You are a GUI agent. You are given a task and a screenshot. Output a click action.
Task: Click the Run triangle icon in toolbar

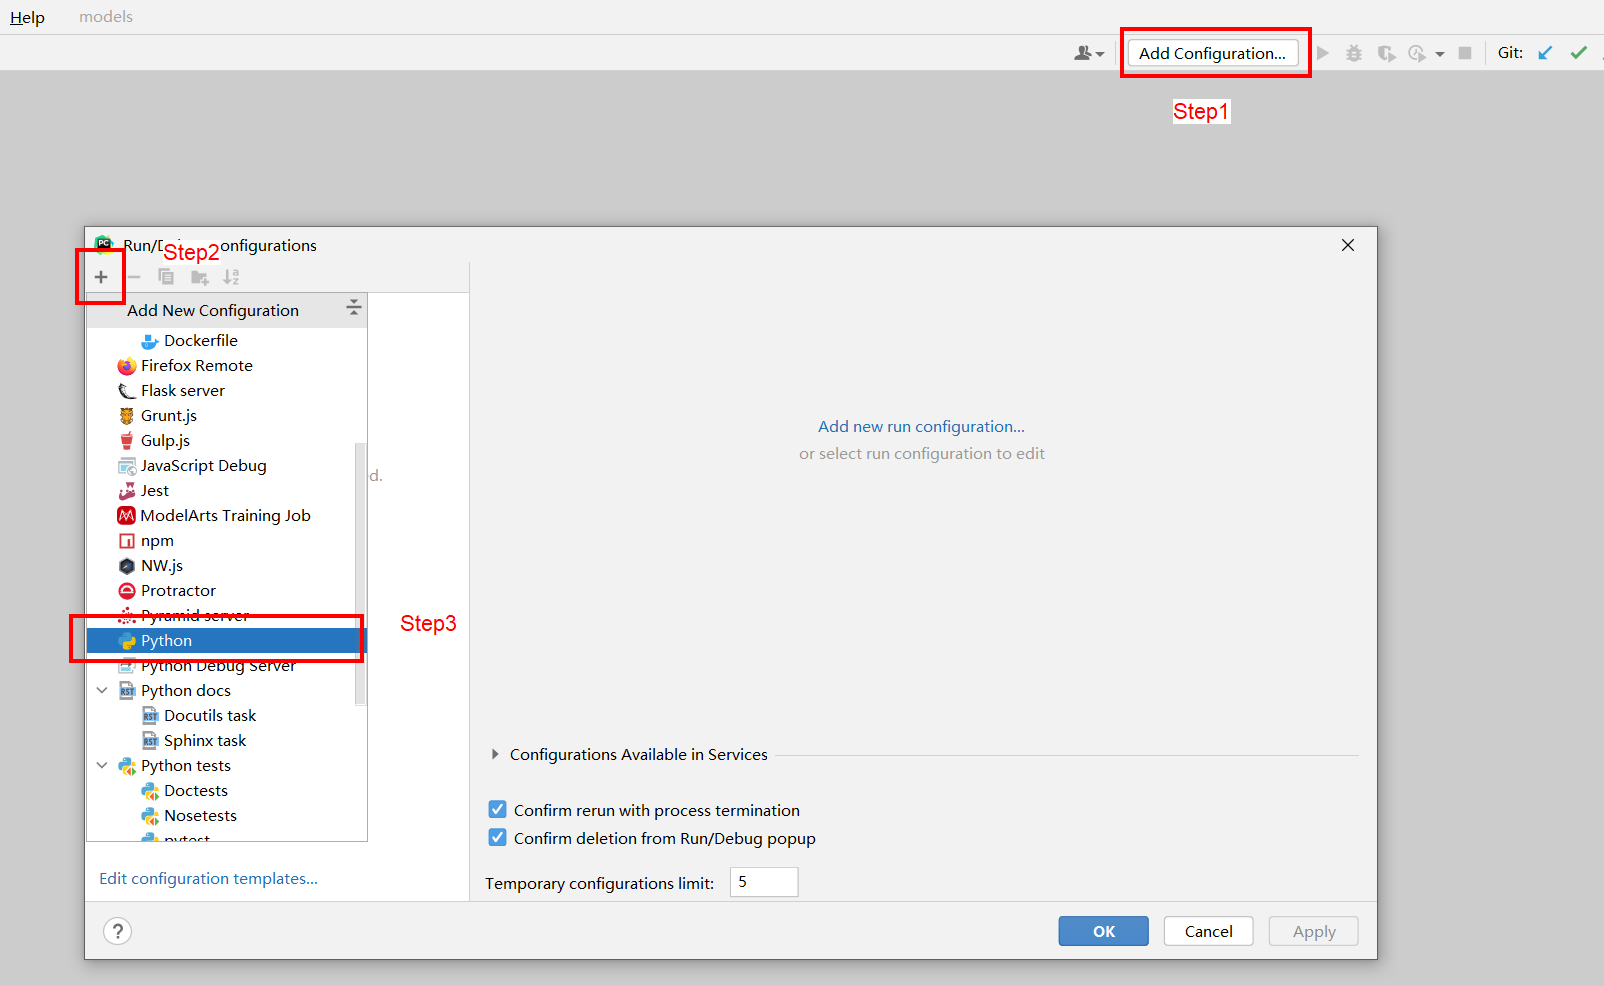click(1323, 53)
